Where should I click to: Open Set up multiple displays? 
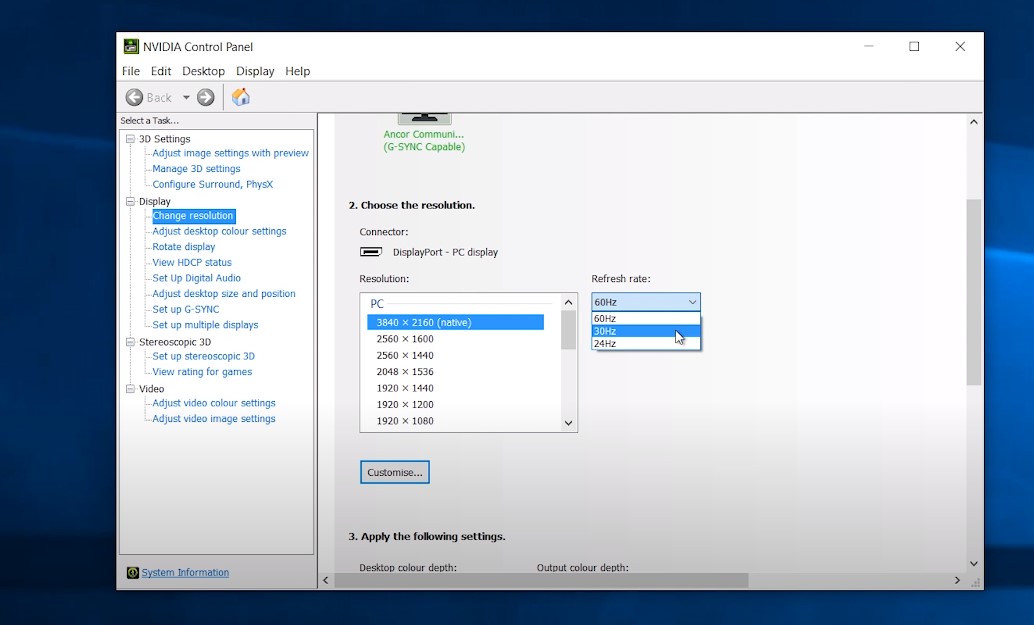tap(205, 325)
